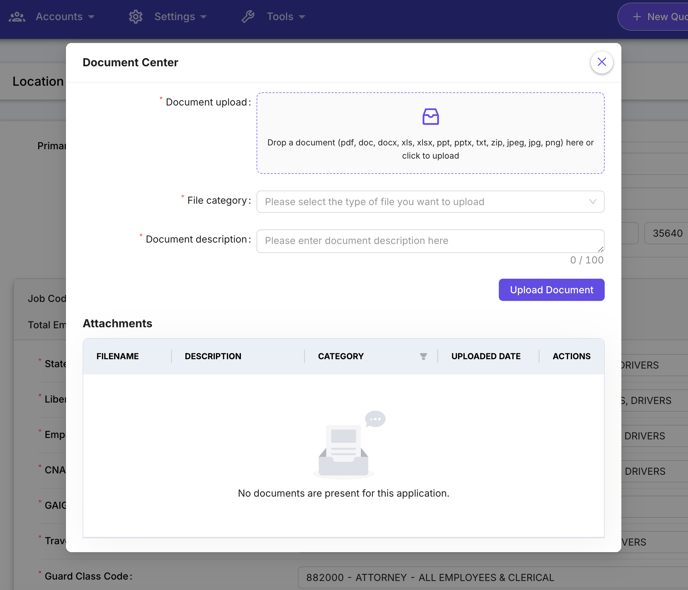Click the Settings gear icon
Image resolution: width=688 pixels, height=590 pixels.
136,17
